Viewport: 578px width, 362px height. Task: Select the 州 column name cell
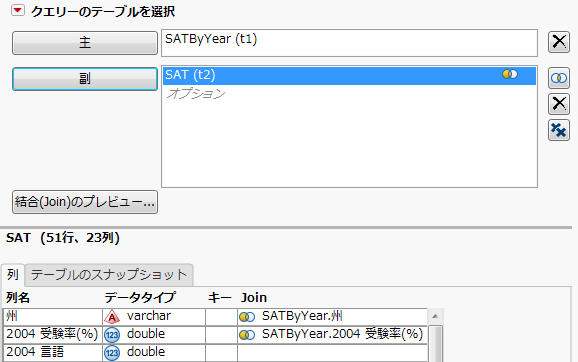tap(52, 316)
